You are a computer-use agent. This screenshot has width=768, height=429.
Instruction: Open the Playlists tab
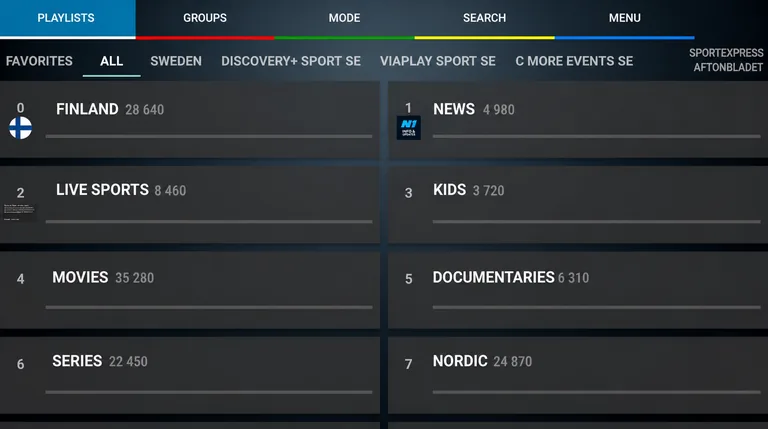pyautogui.click(x=68, y=18)
